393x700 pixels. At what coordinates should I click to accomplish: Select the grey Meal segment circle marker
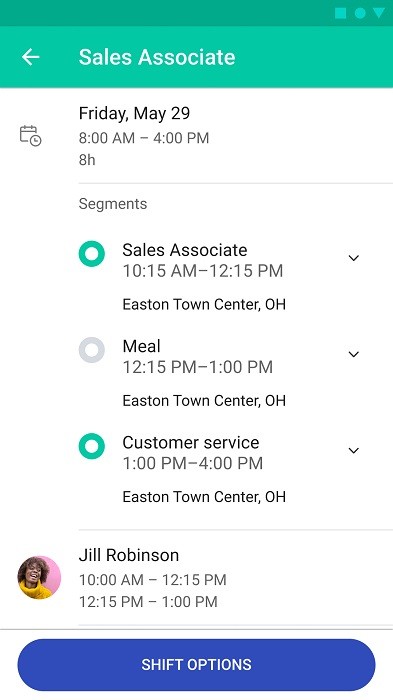coord(92,350)
